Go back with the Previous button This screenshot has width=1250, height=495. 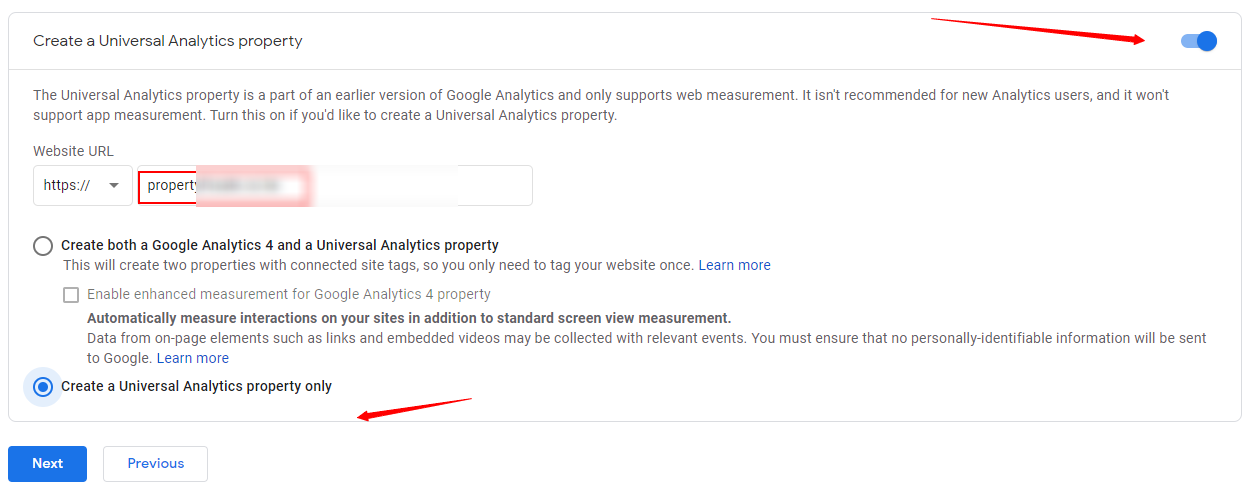[x=155, y=464]
